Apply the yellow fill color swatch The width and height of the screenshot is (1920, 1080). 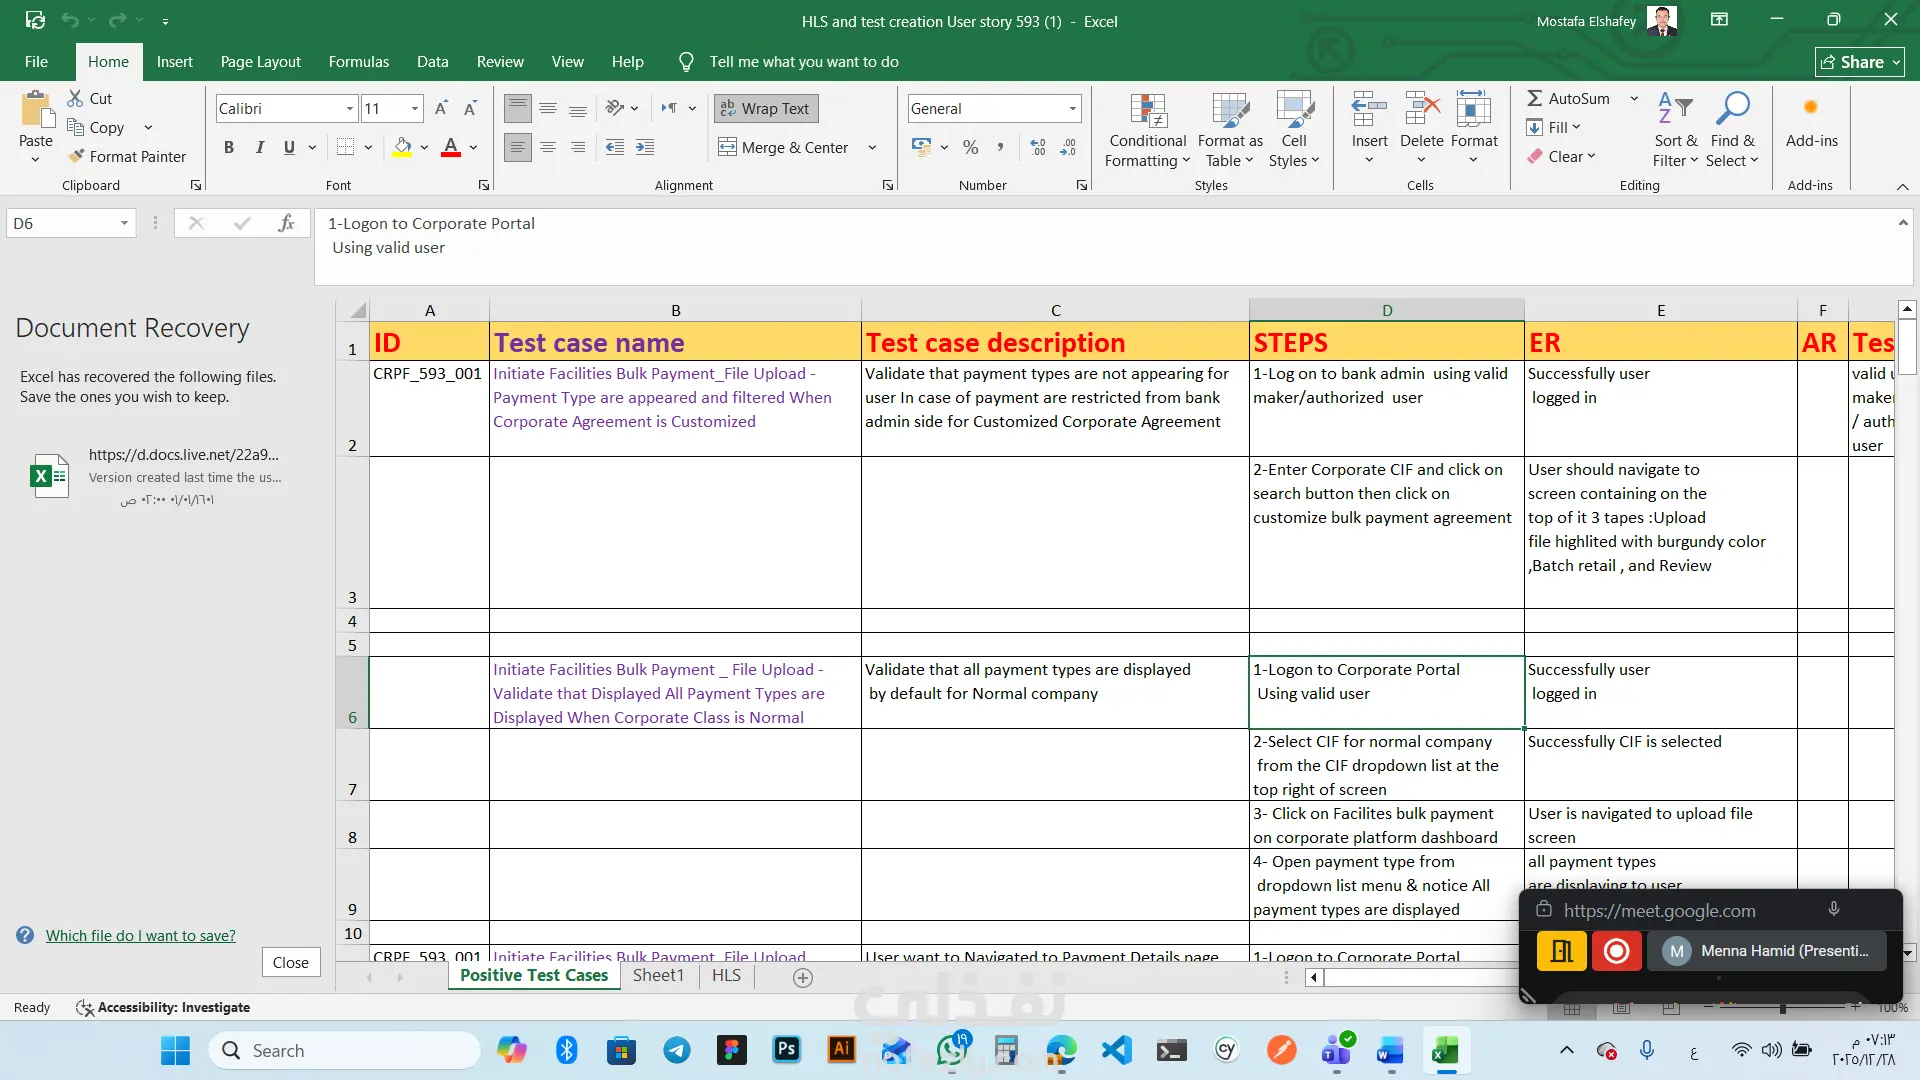[402, 147]
